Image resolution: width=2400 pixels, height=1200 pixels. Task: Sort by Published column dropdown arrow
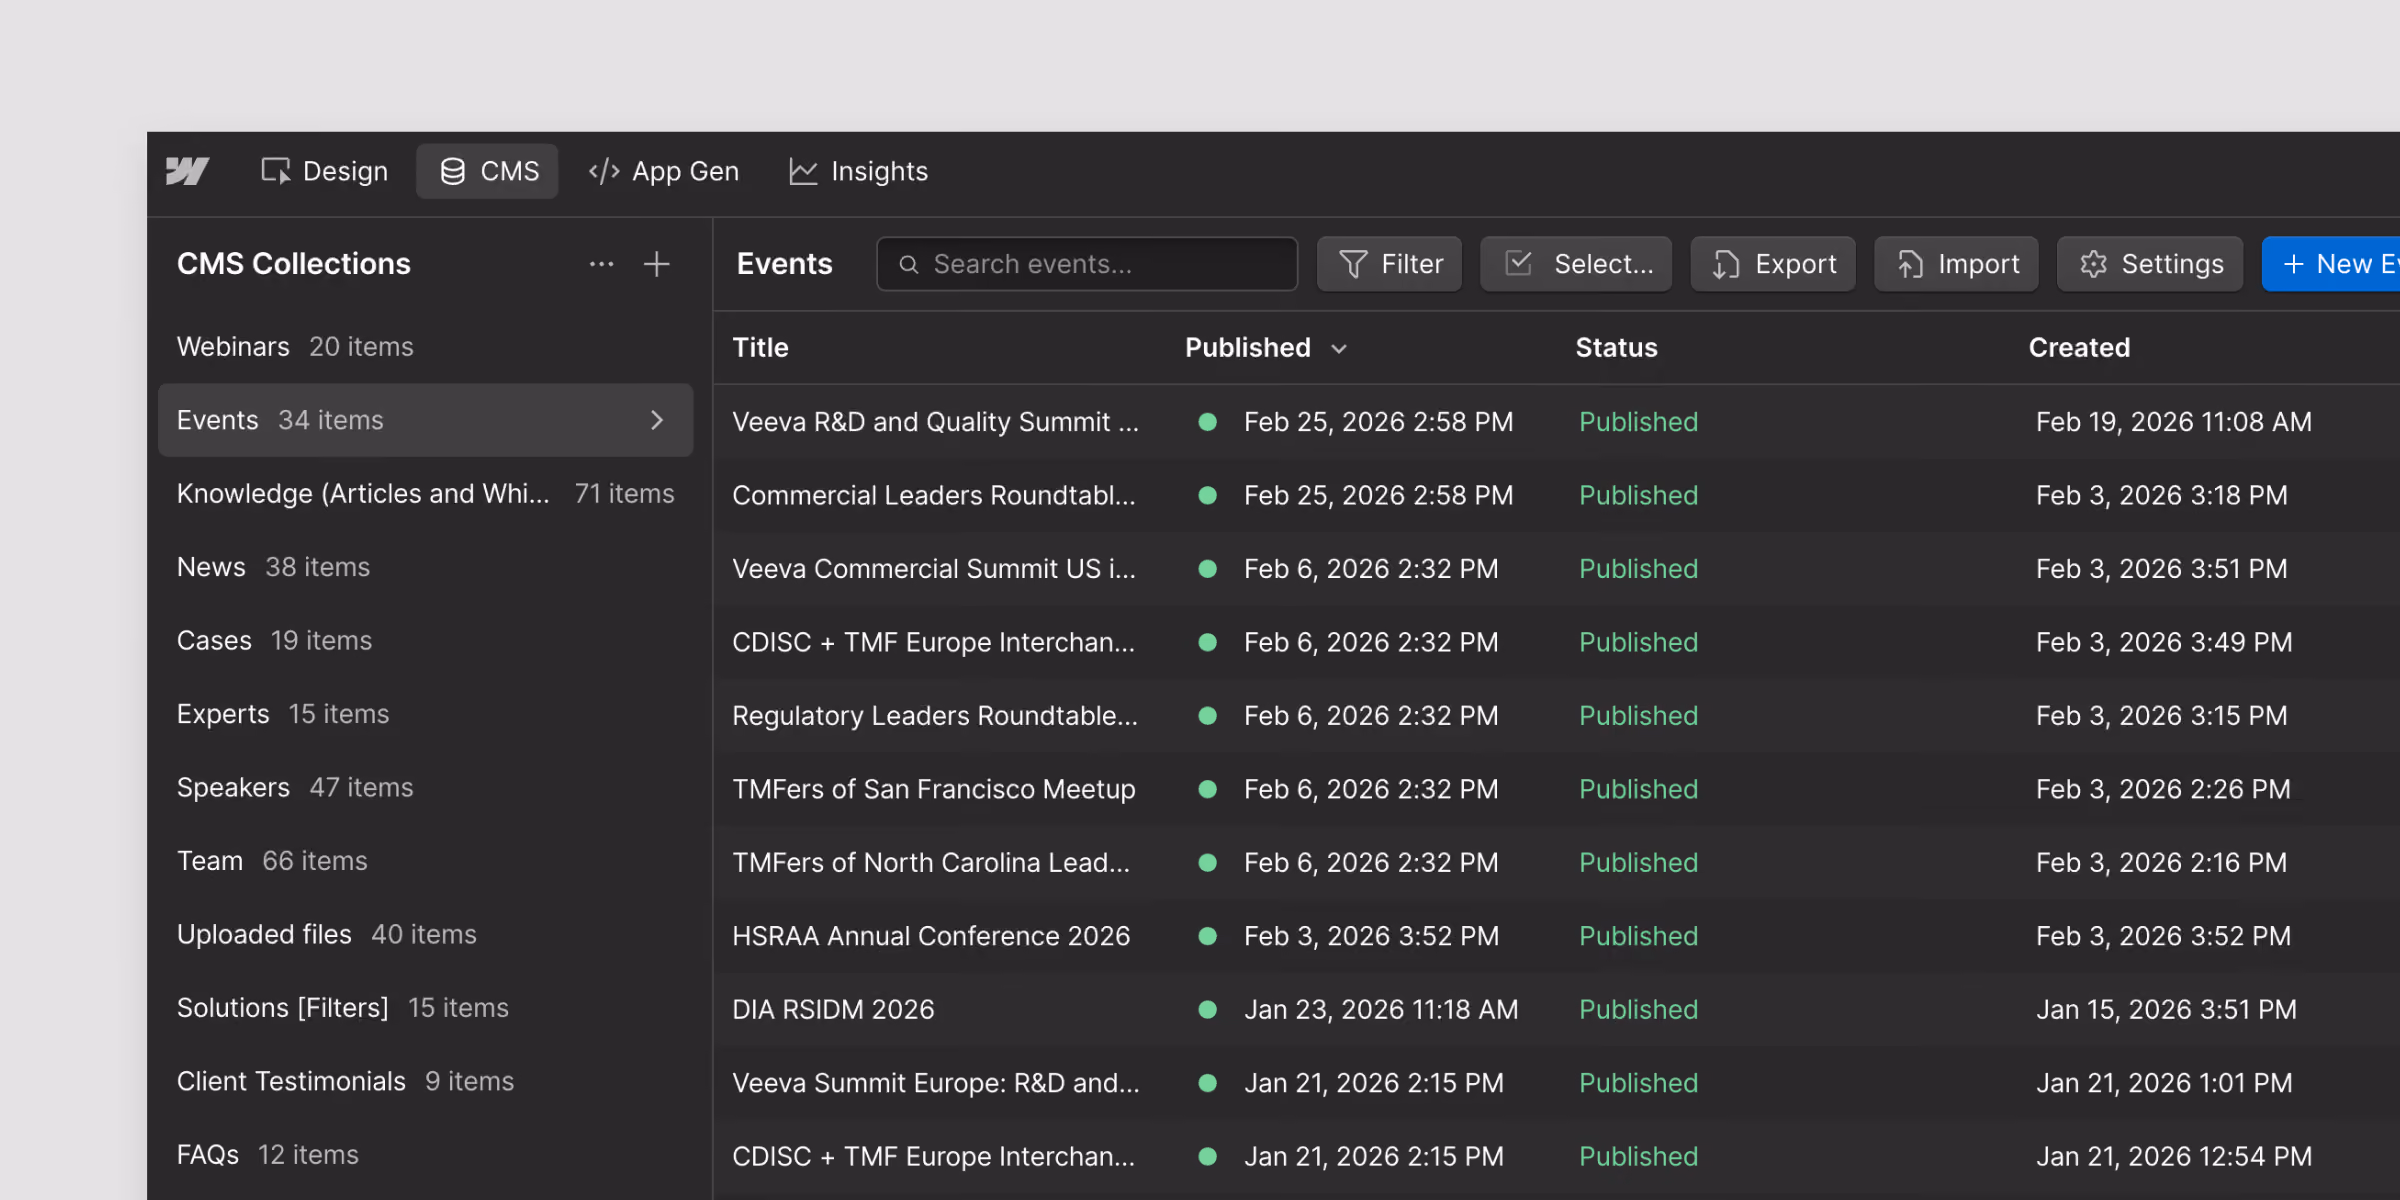[x=1339, y=348]
